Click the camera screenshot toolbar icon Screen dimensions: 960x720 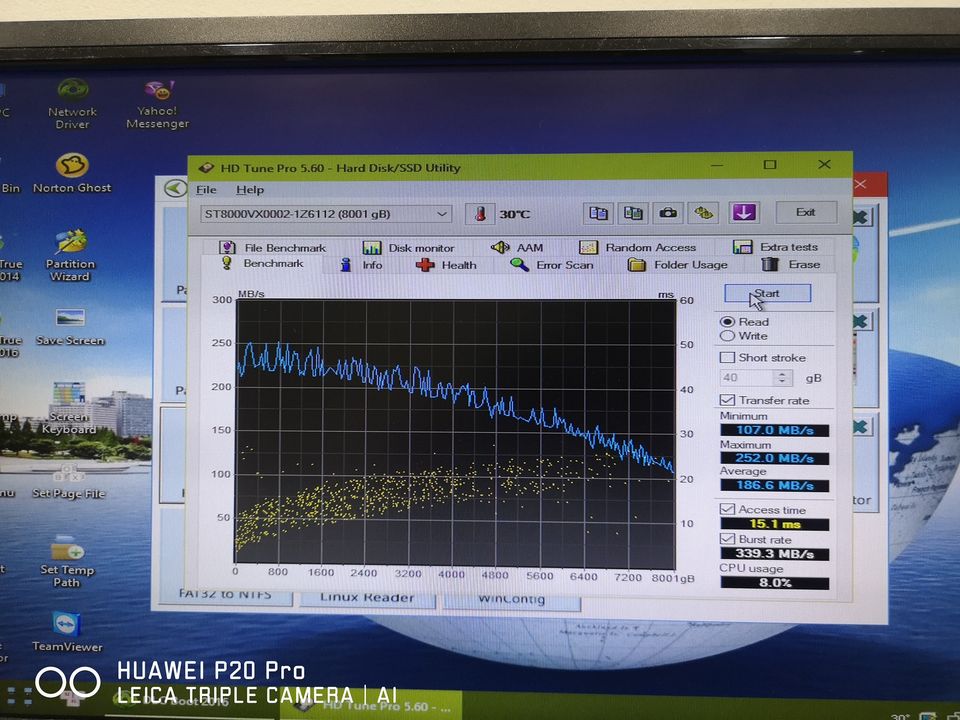[x=669, y=213]
